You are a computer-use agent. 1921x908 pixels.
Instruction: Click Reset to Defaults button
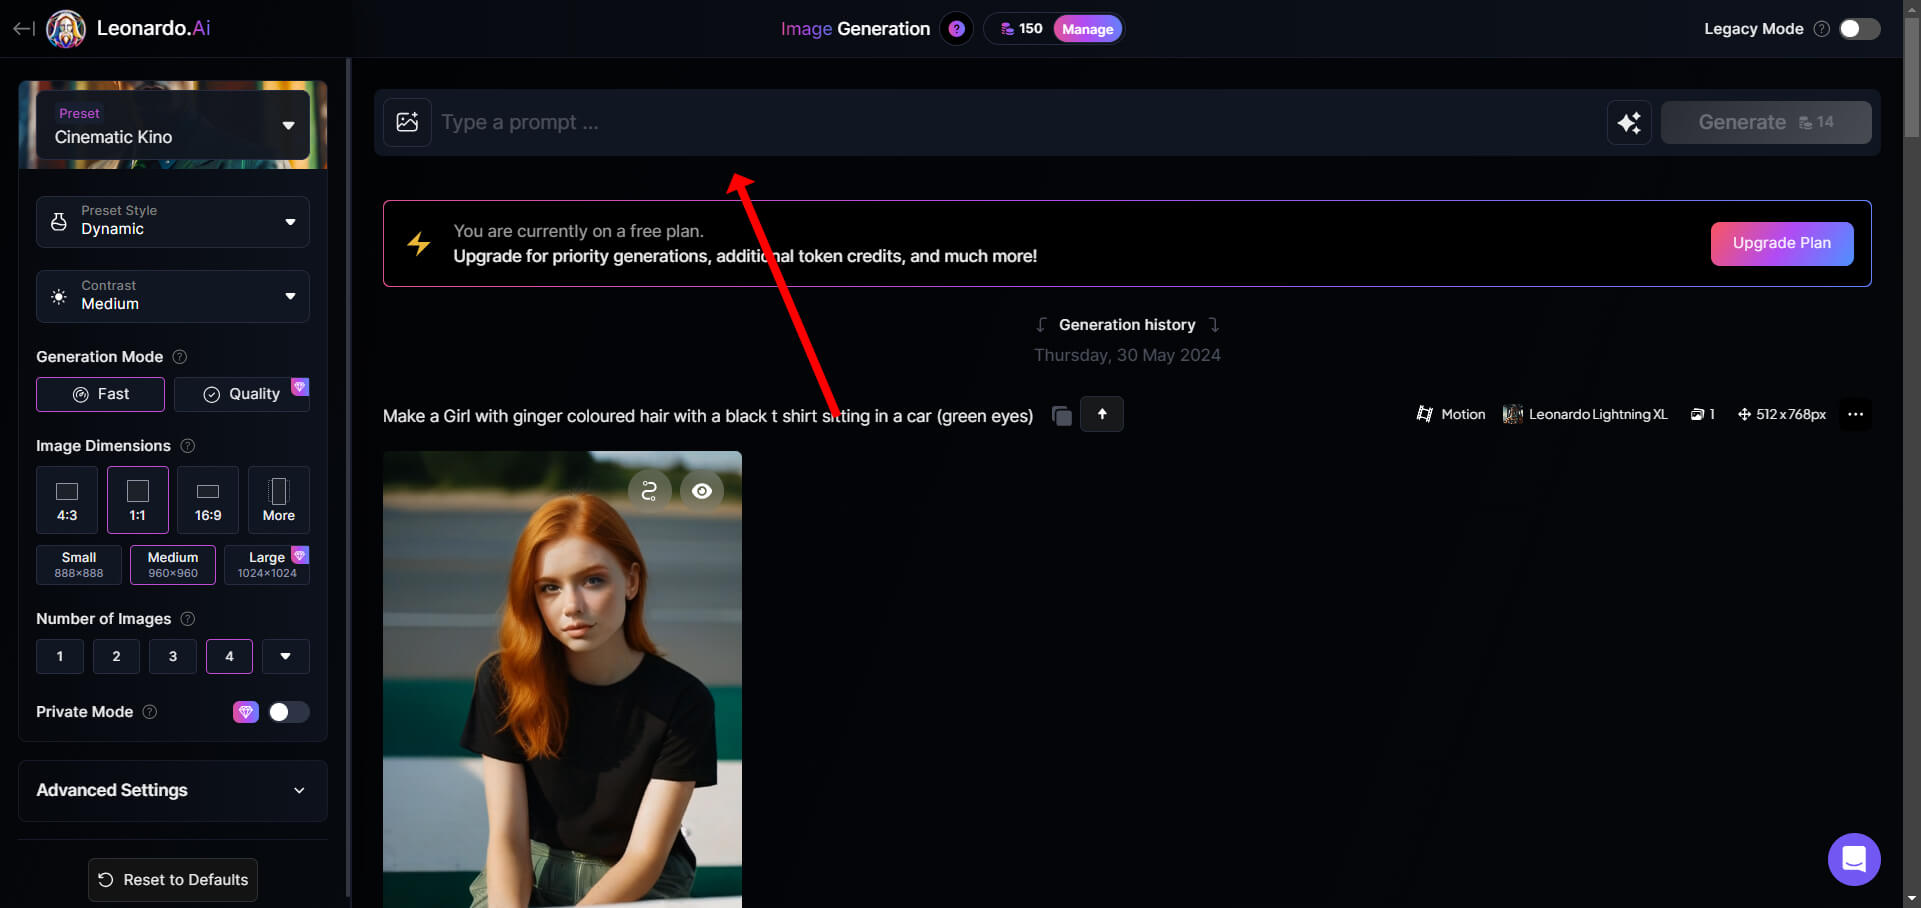click(173, 880)
